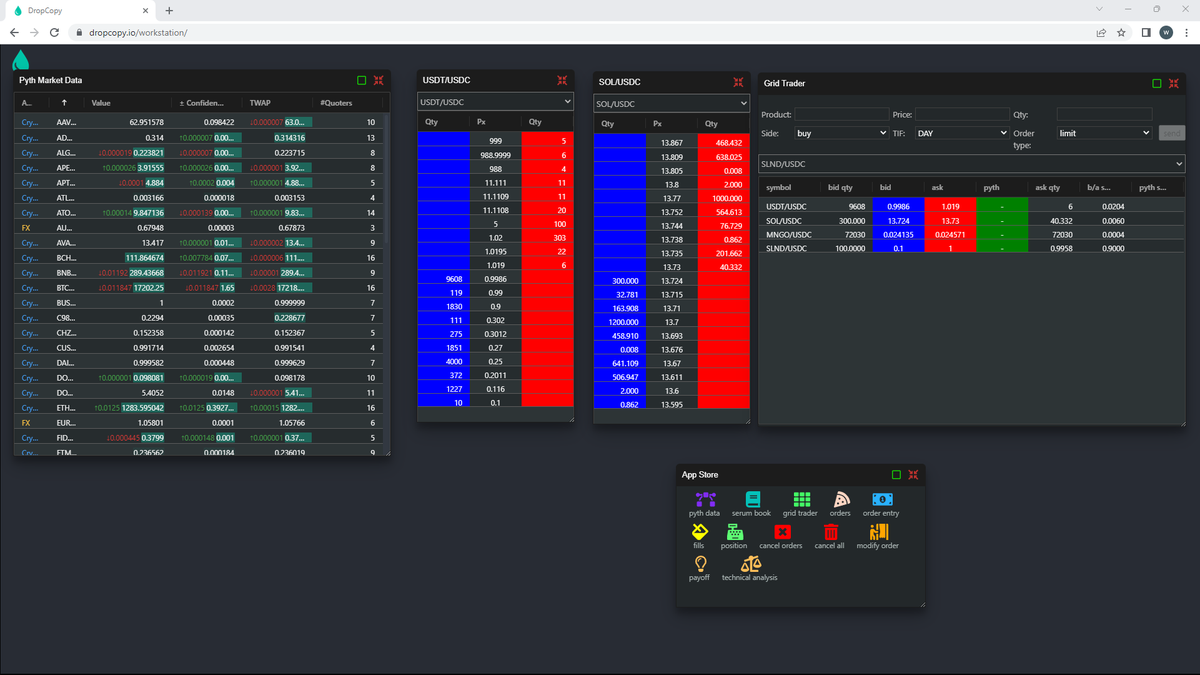The width and height of the screenshot is (1200, 675).
Task: Click the Qty input field in Grid Trader
Action: click(x=1104, y=115)
